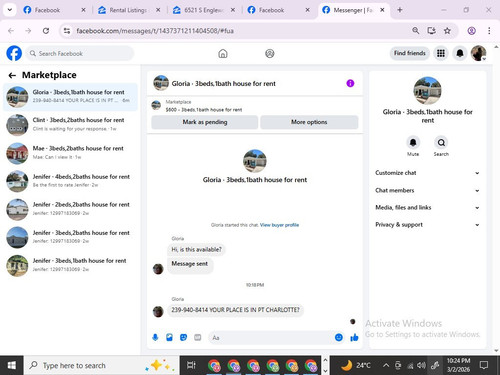The image size is (500, 375).
Task: Switch to the 6521 S Englewood tab
Action: tap(204, 10)
